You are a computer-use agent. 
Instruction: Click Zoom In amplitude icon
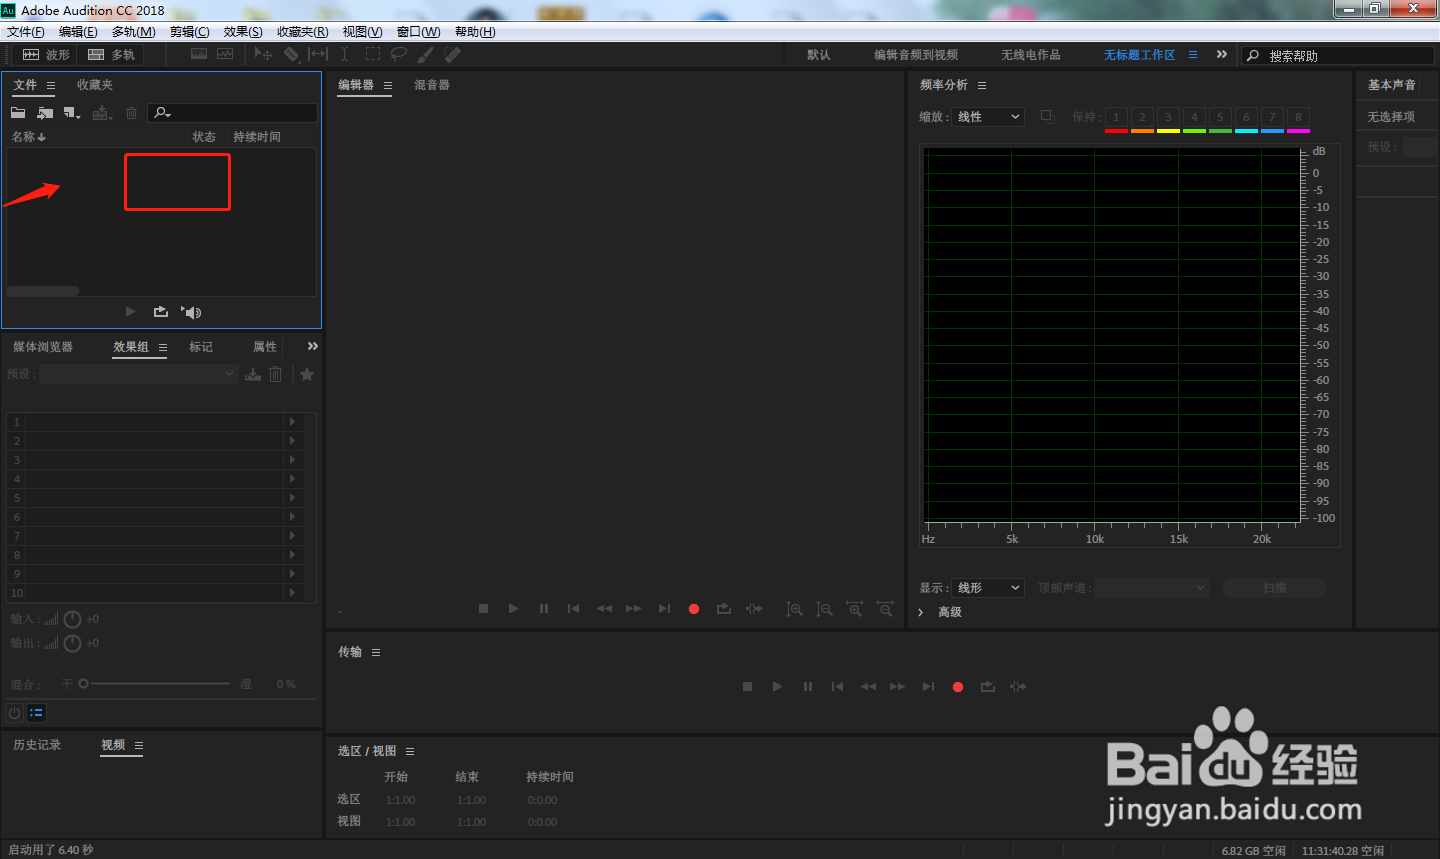tap(794, 609)
